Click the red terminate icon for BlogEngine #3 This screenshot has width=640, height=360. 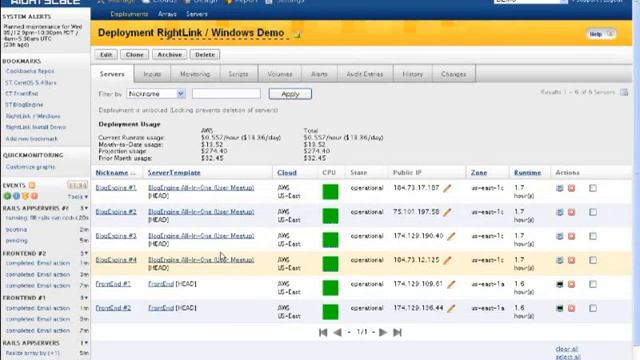(571, 236)
